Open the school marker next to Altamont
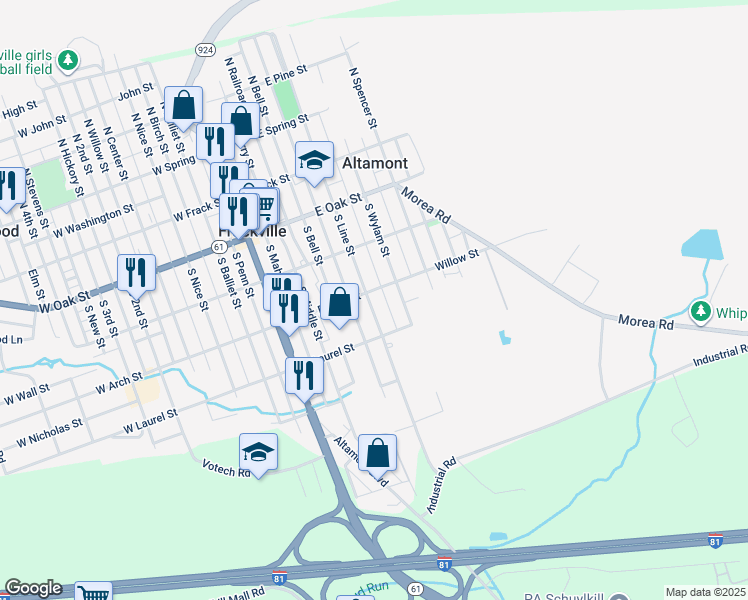Screen dimensions: 748x600 pos(314,163)
